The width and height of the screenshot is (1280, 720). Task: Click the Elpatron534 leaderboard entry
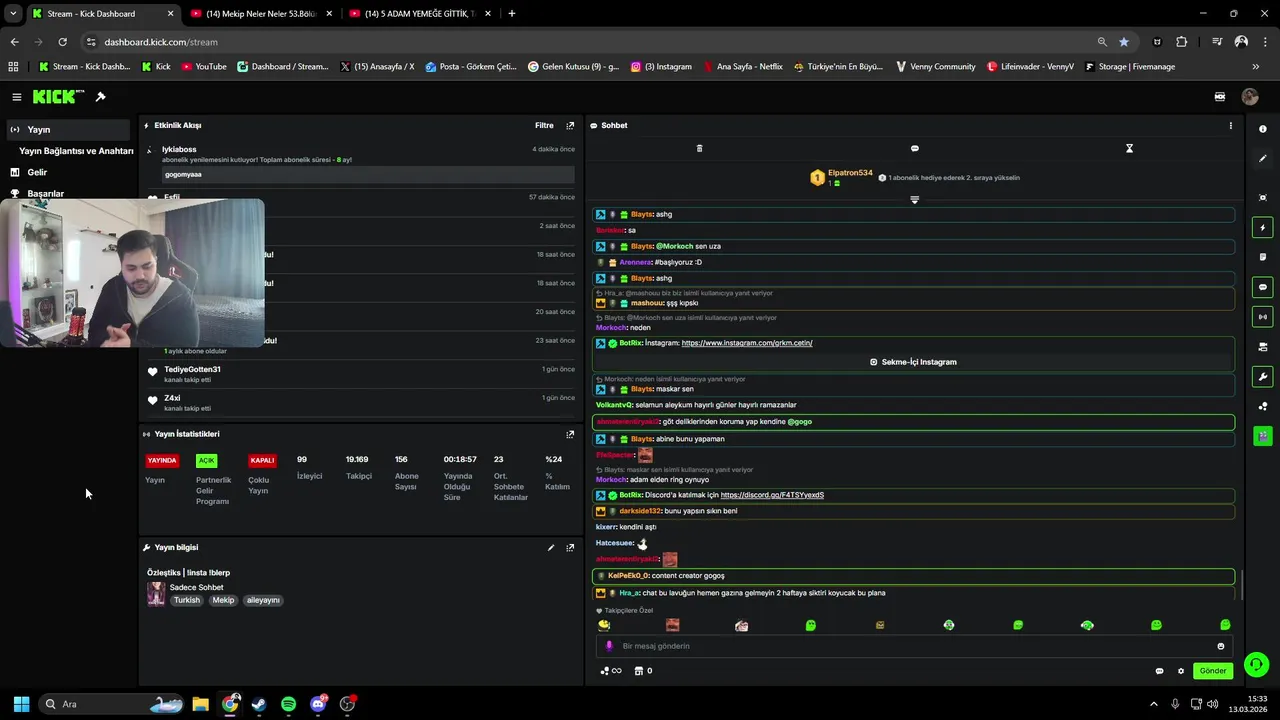pyautogui.click(x=841, y=177)
